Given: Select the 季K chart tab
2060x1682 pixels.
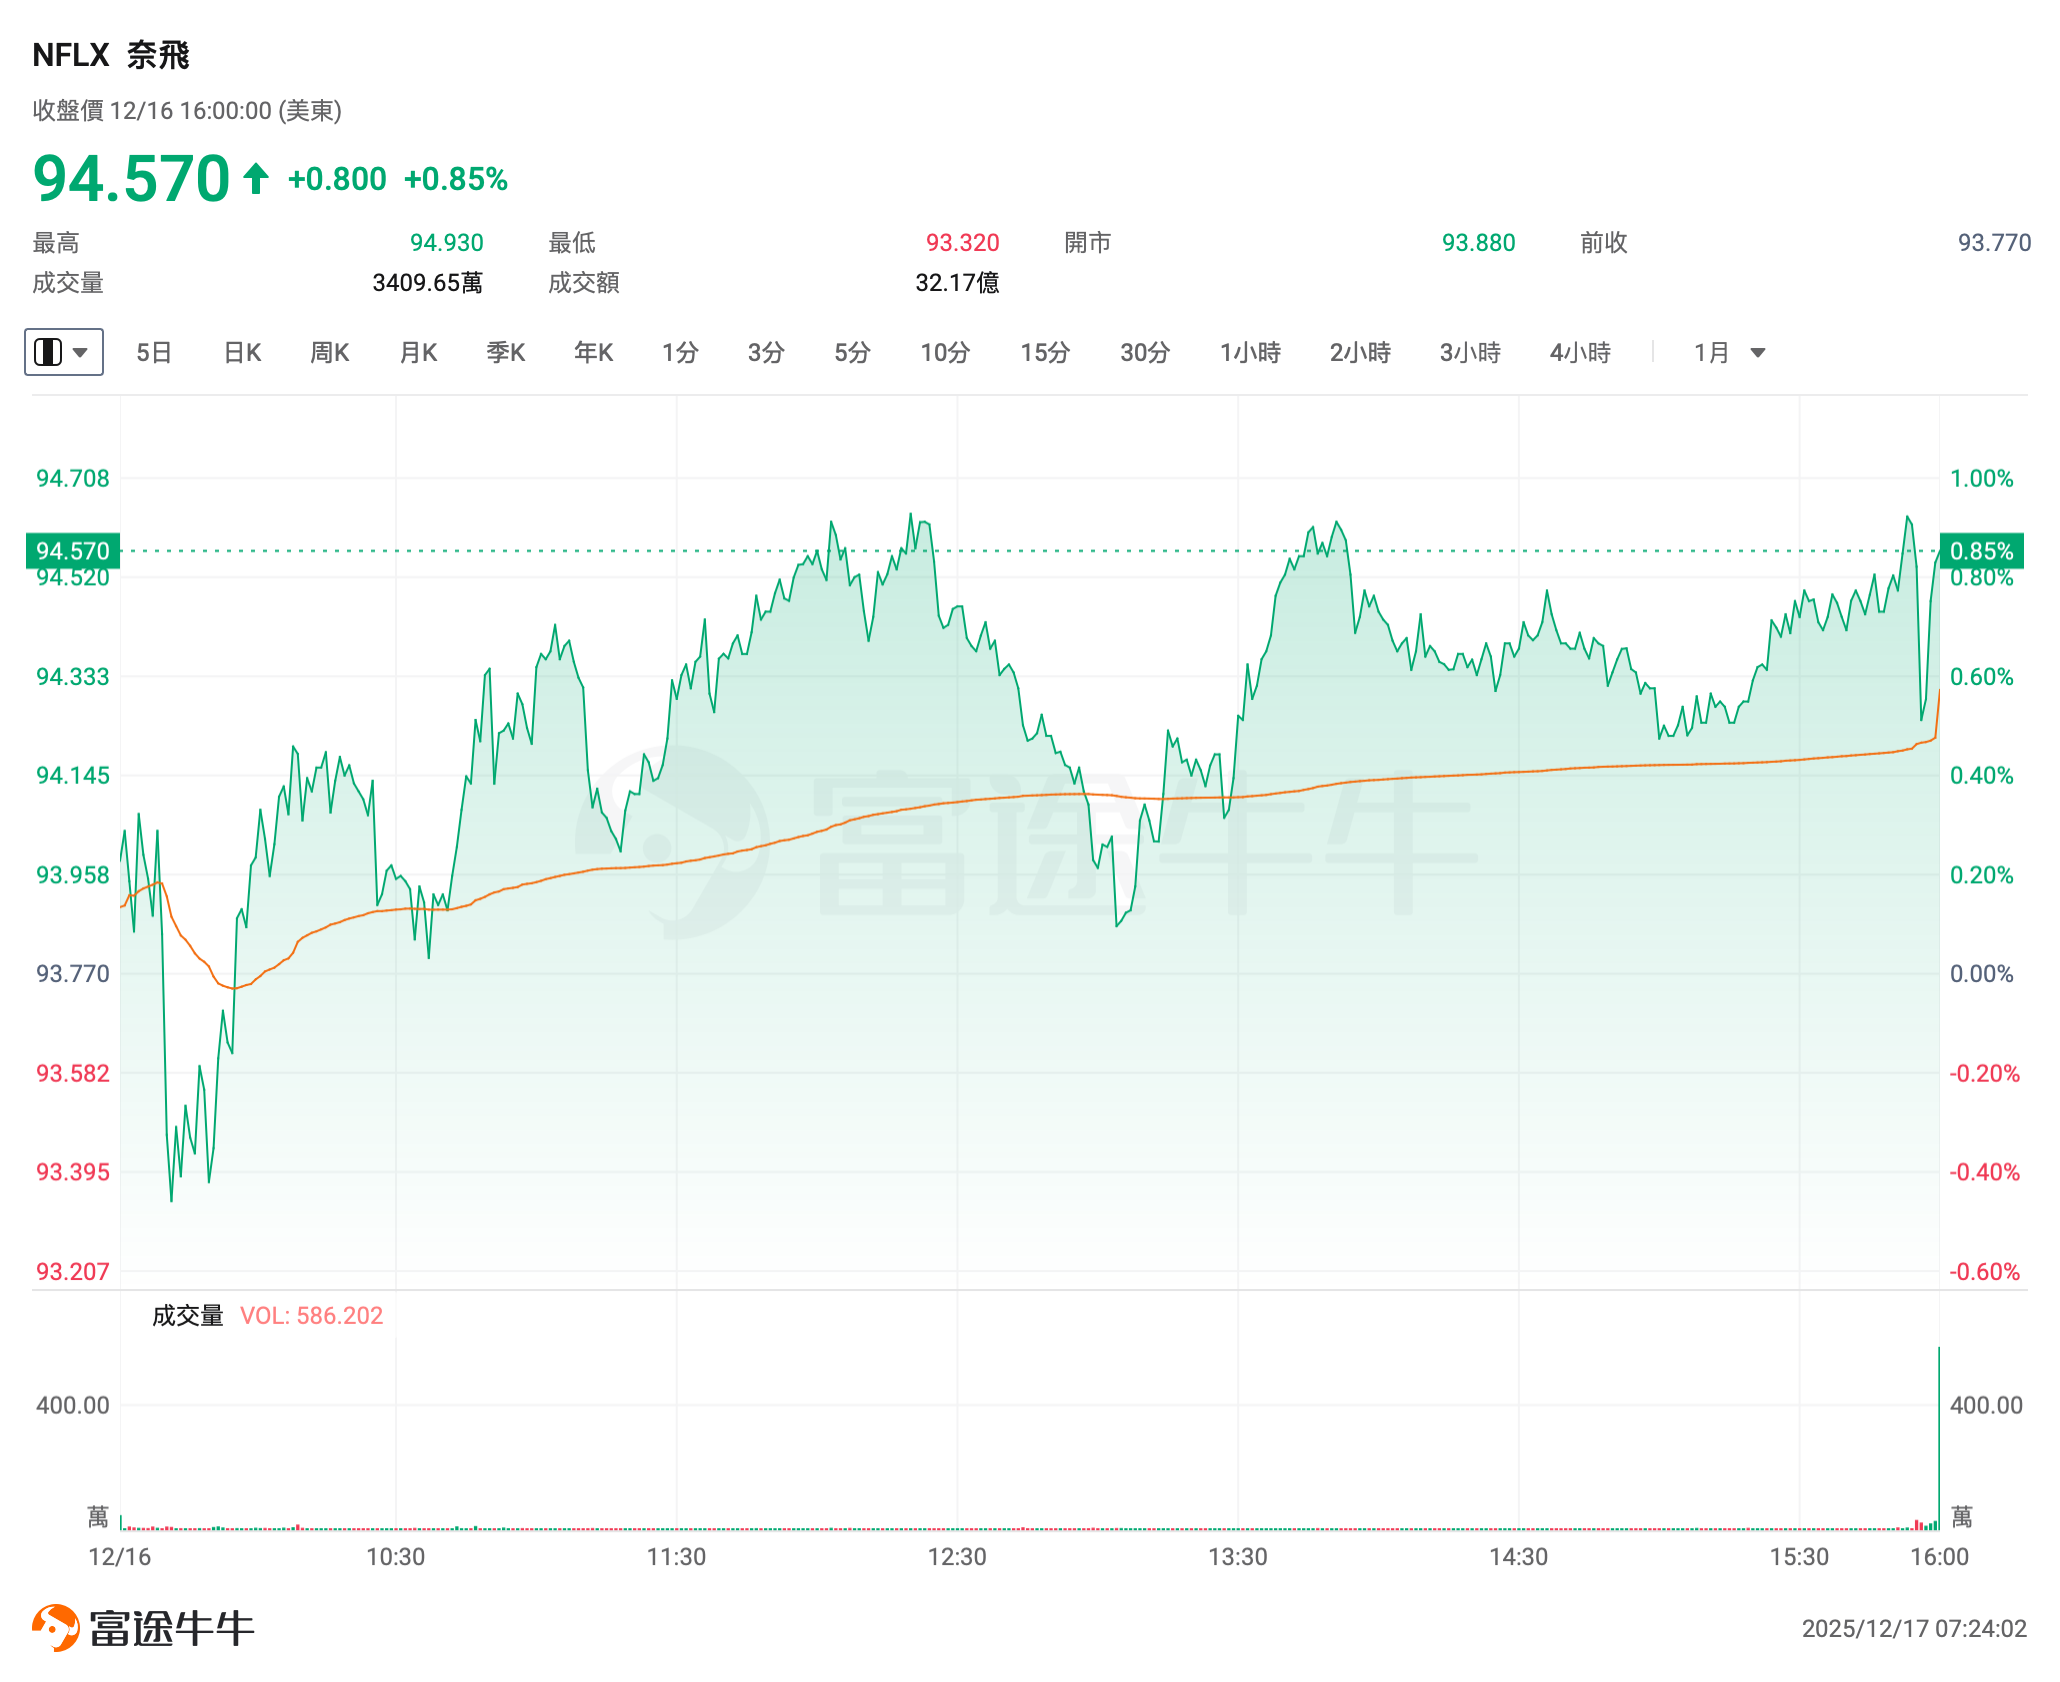Looking at the screenshot, I should [506, 353].
